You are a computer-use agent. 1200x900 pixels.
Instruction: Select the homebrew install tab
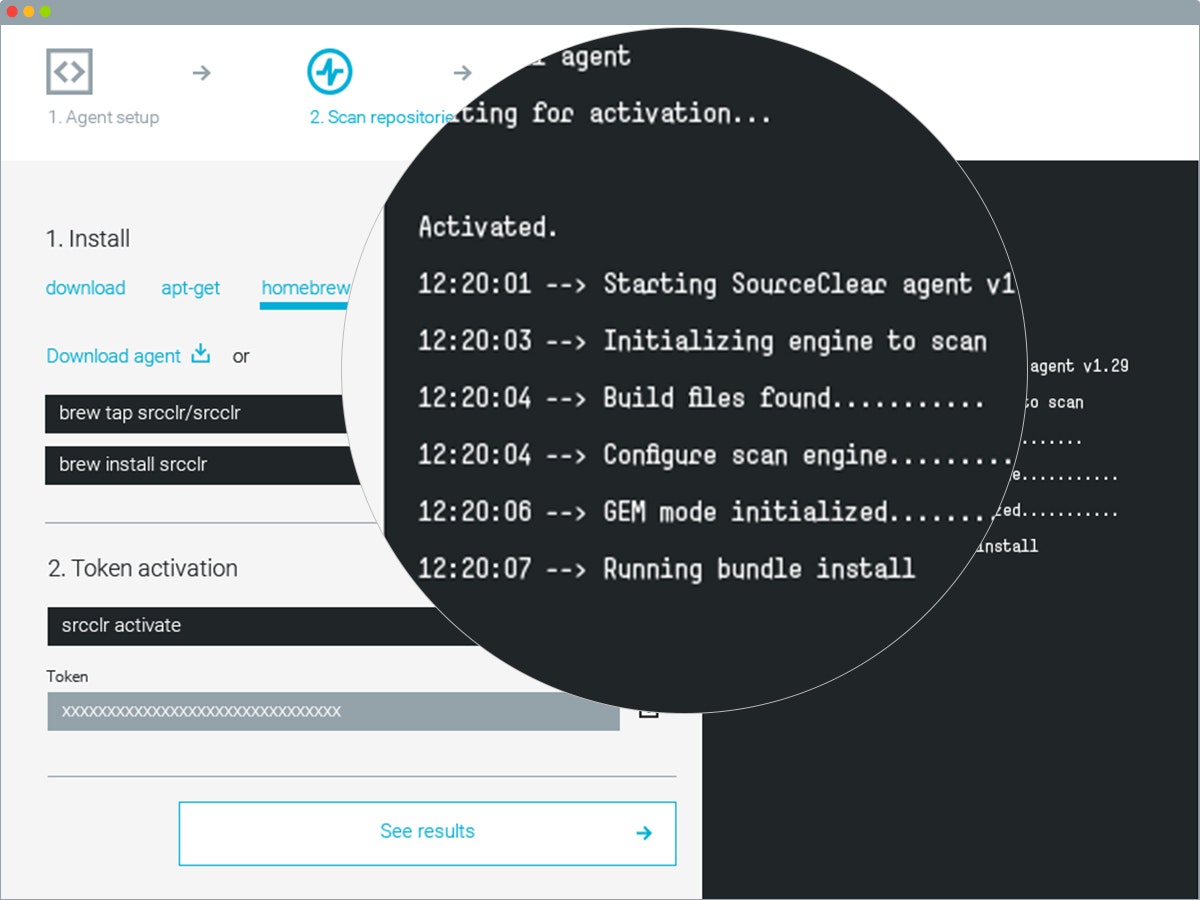305,288
